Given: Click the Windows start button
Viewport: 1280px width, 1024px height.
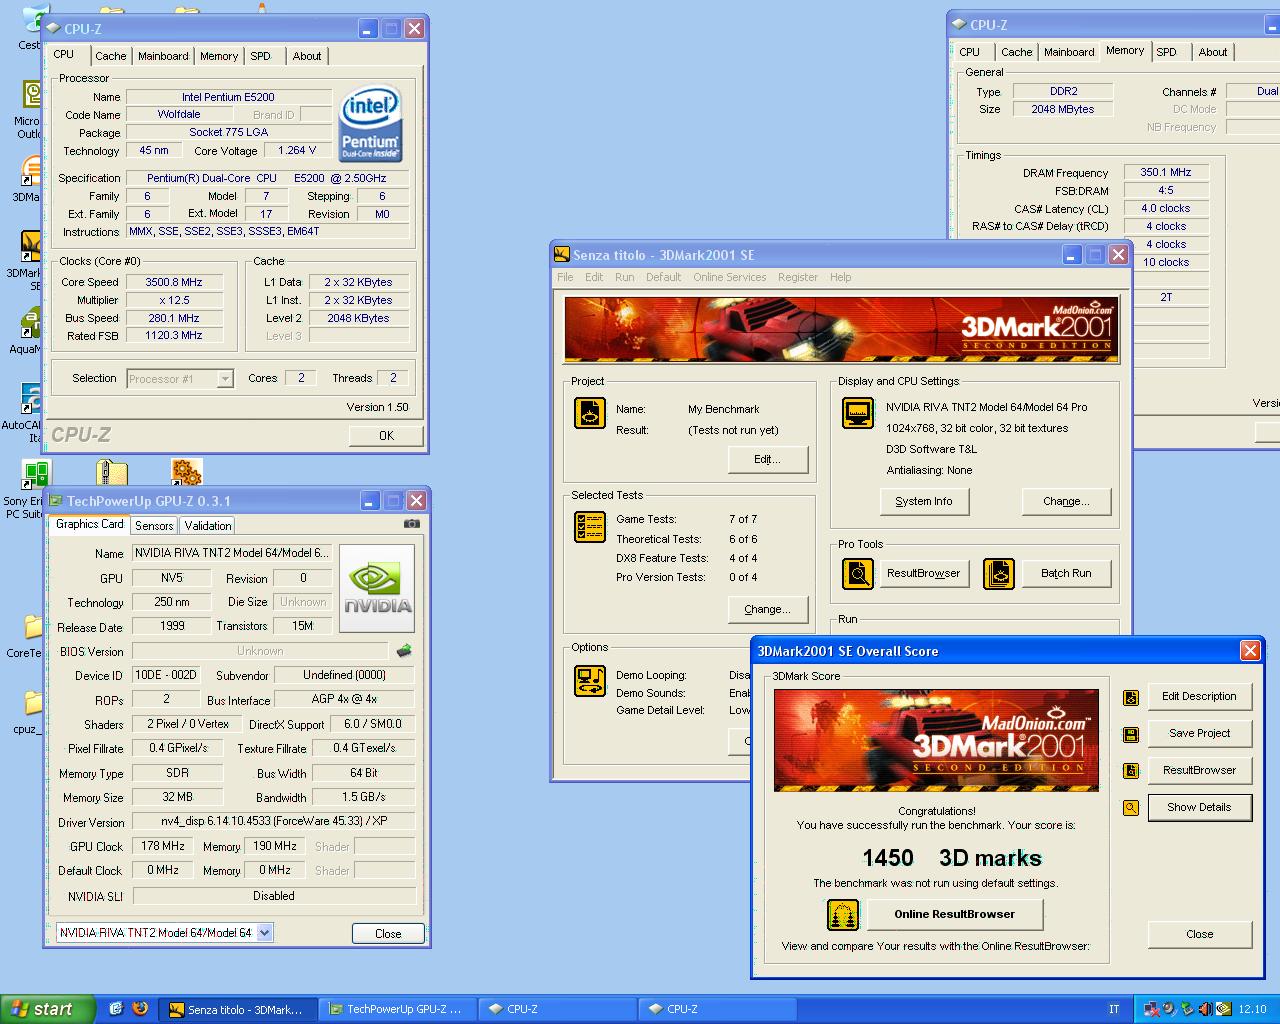Looking at the screenshot, I should [48, 1009].
